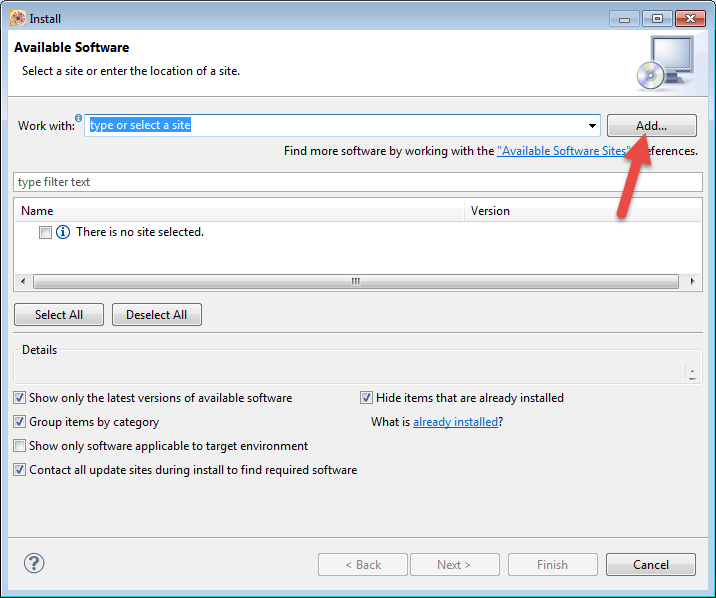
Task: Click the left horizontal scroll arrow
Action: point(23,281)
